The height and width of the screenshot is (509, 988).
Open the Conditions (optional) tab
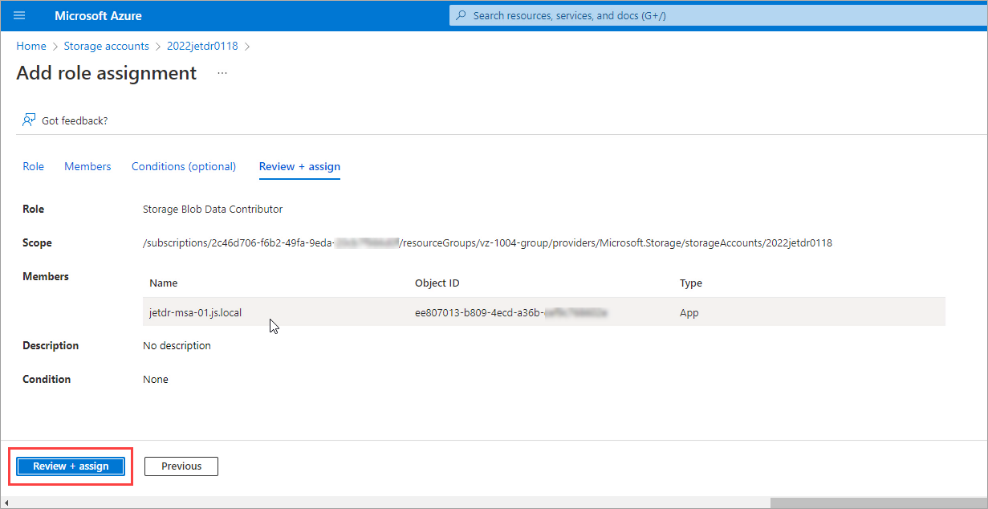[x=183, y=166]
